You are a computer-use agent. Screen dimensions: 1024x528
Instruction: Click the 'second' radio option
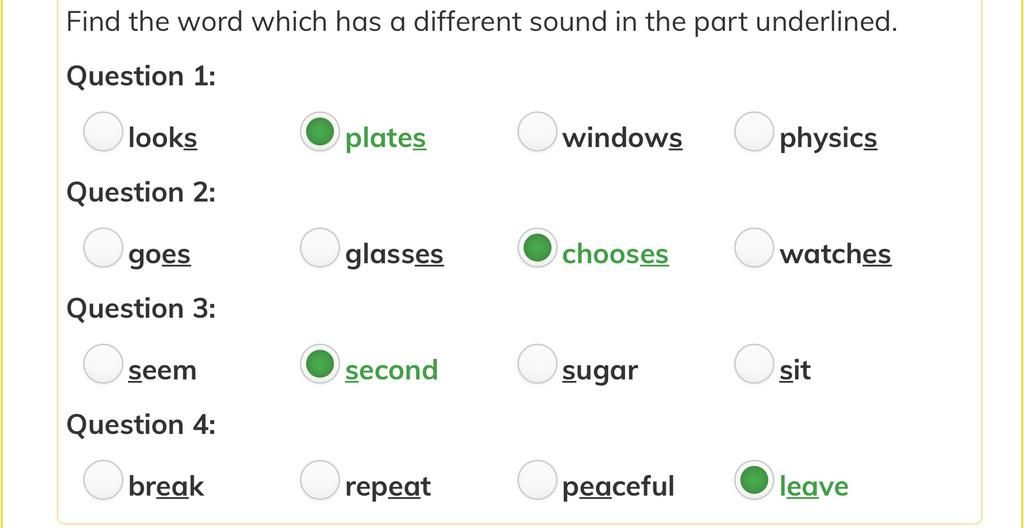tap(320, 364)
